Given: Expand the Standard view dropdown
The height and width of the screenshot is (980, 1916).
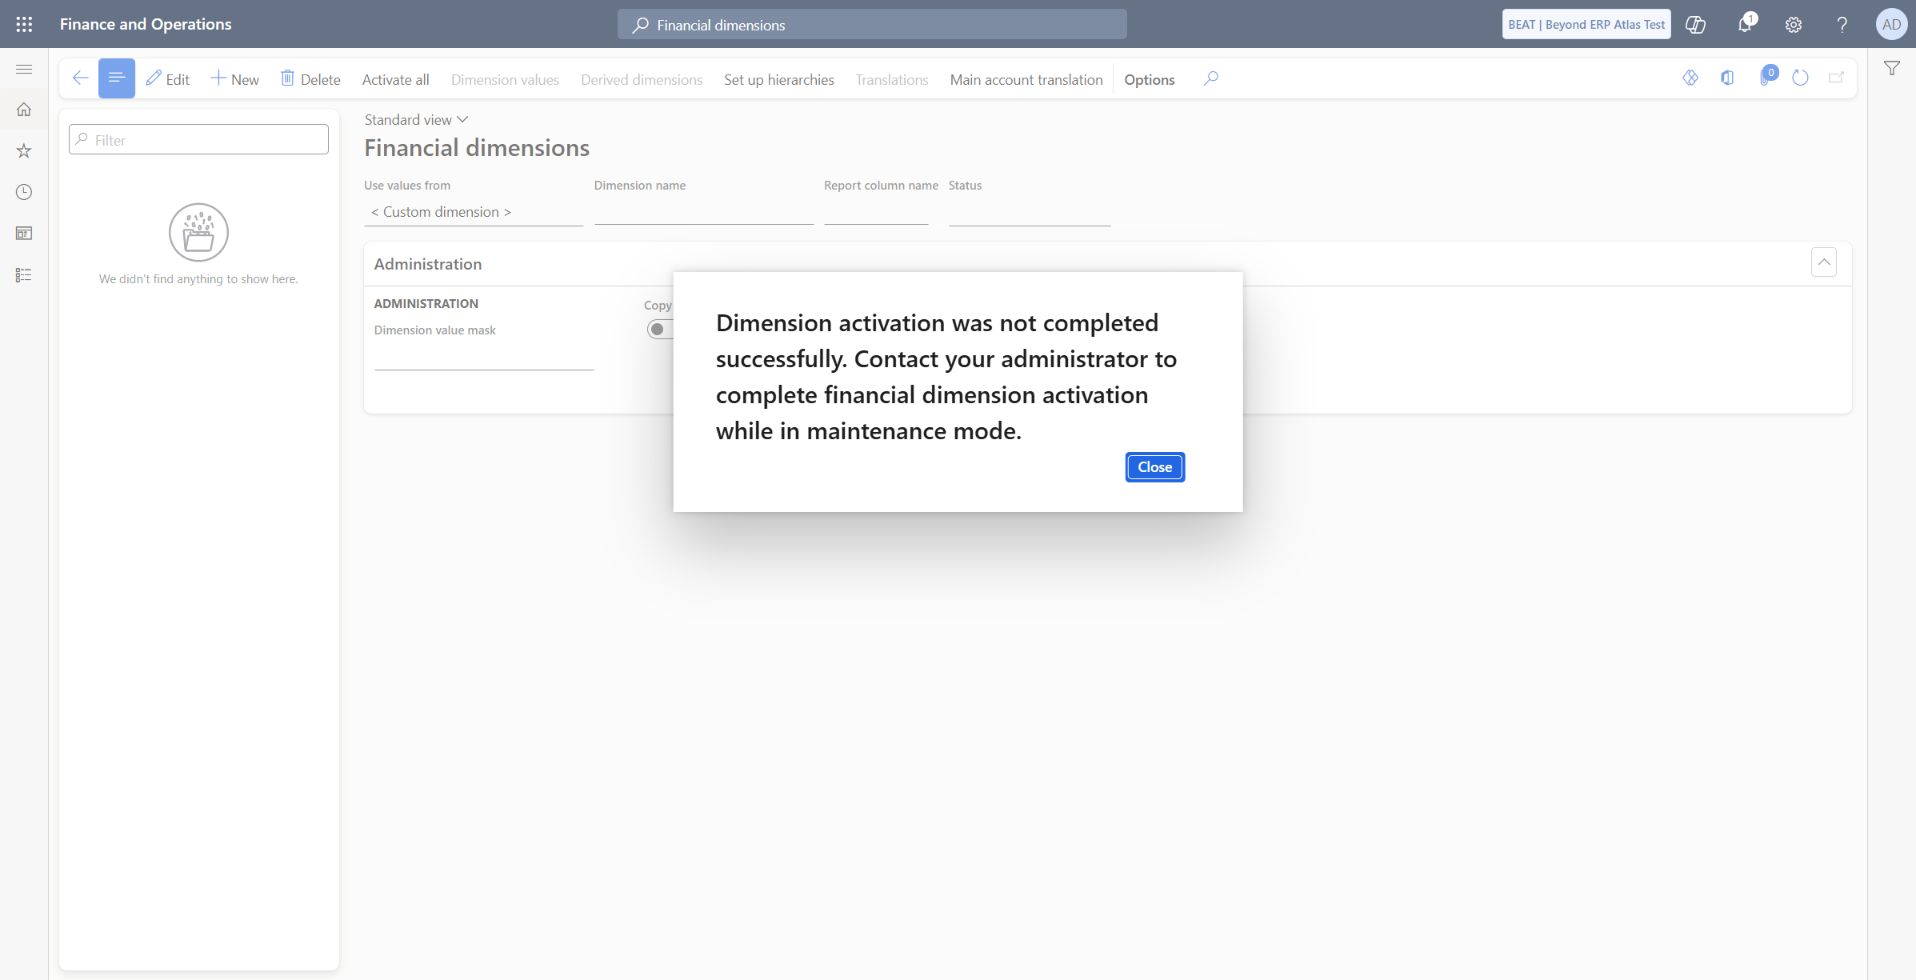Looking at the screenshot, I should click(x=416, y=120).
